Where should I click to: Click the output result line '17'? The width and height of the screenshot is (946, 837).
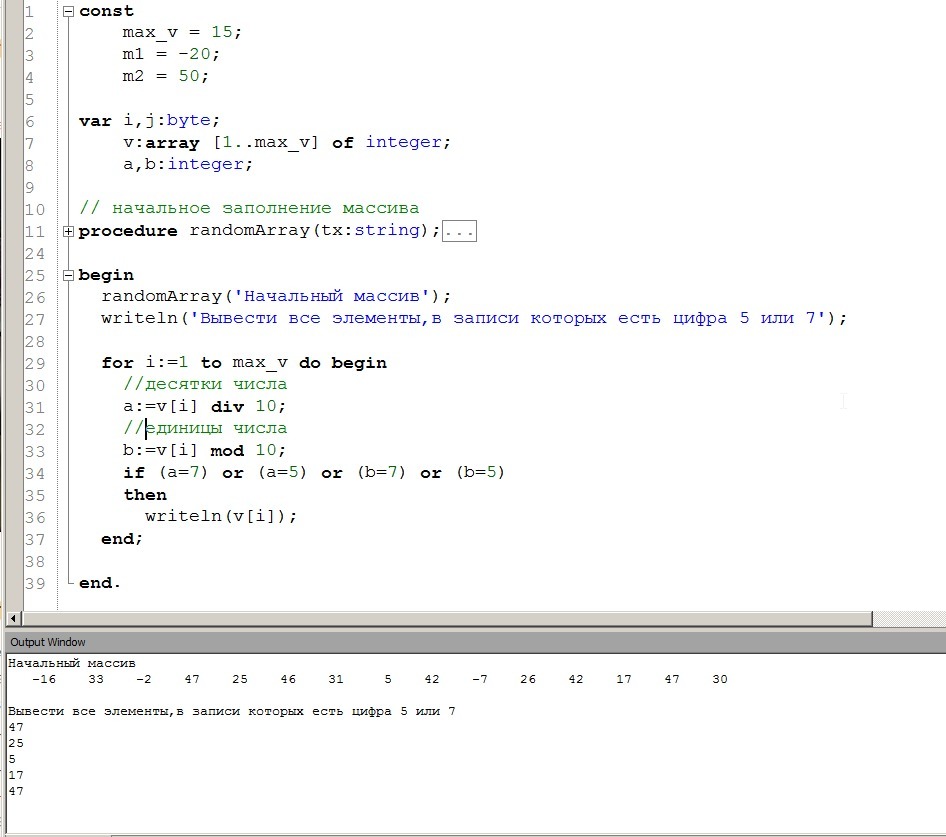(x=16, y=775)
